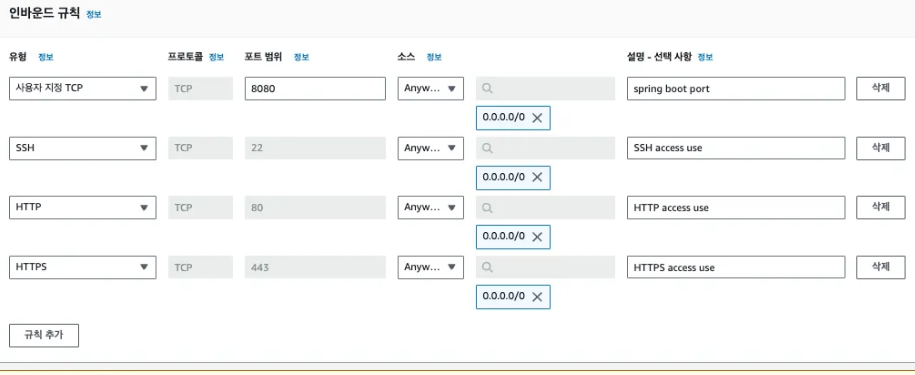Open the 정보 link beside 프로토콜
Viewport: 915px width, 375px height.
[216, 57]
